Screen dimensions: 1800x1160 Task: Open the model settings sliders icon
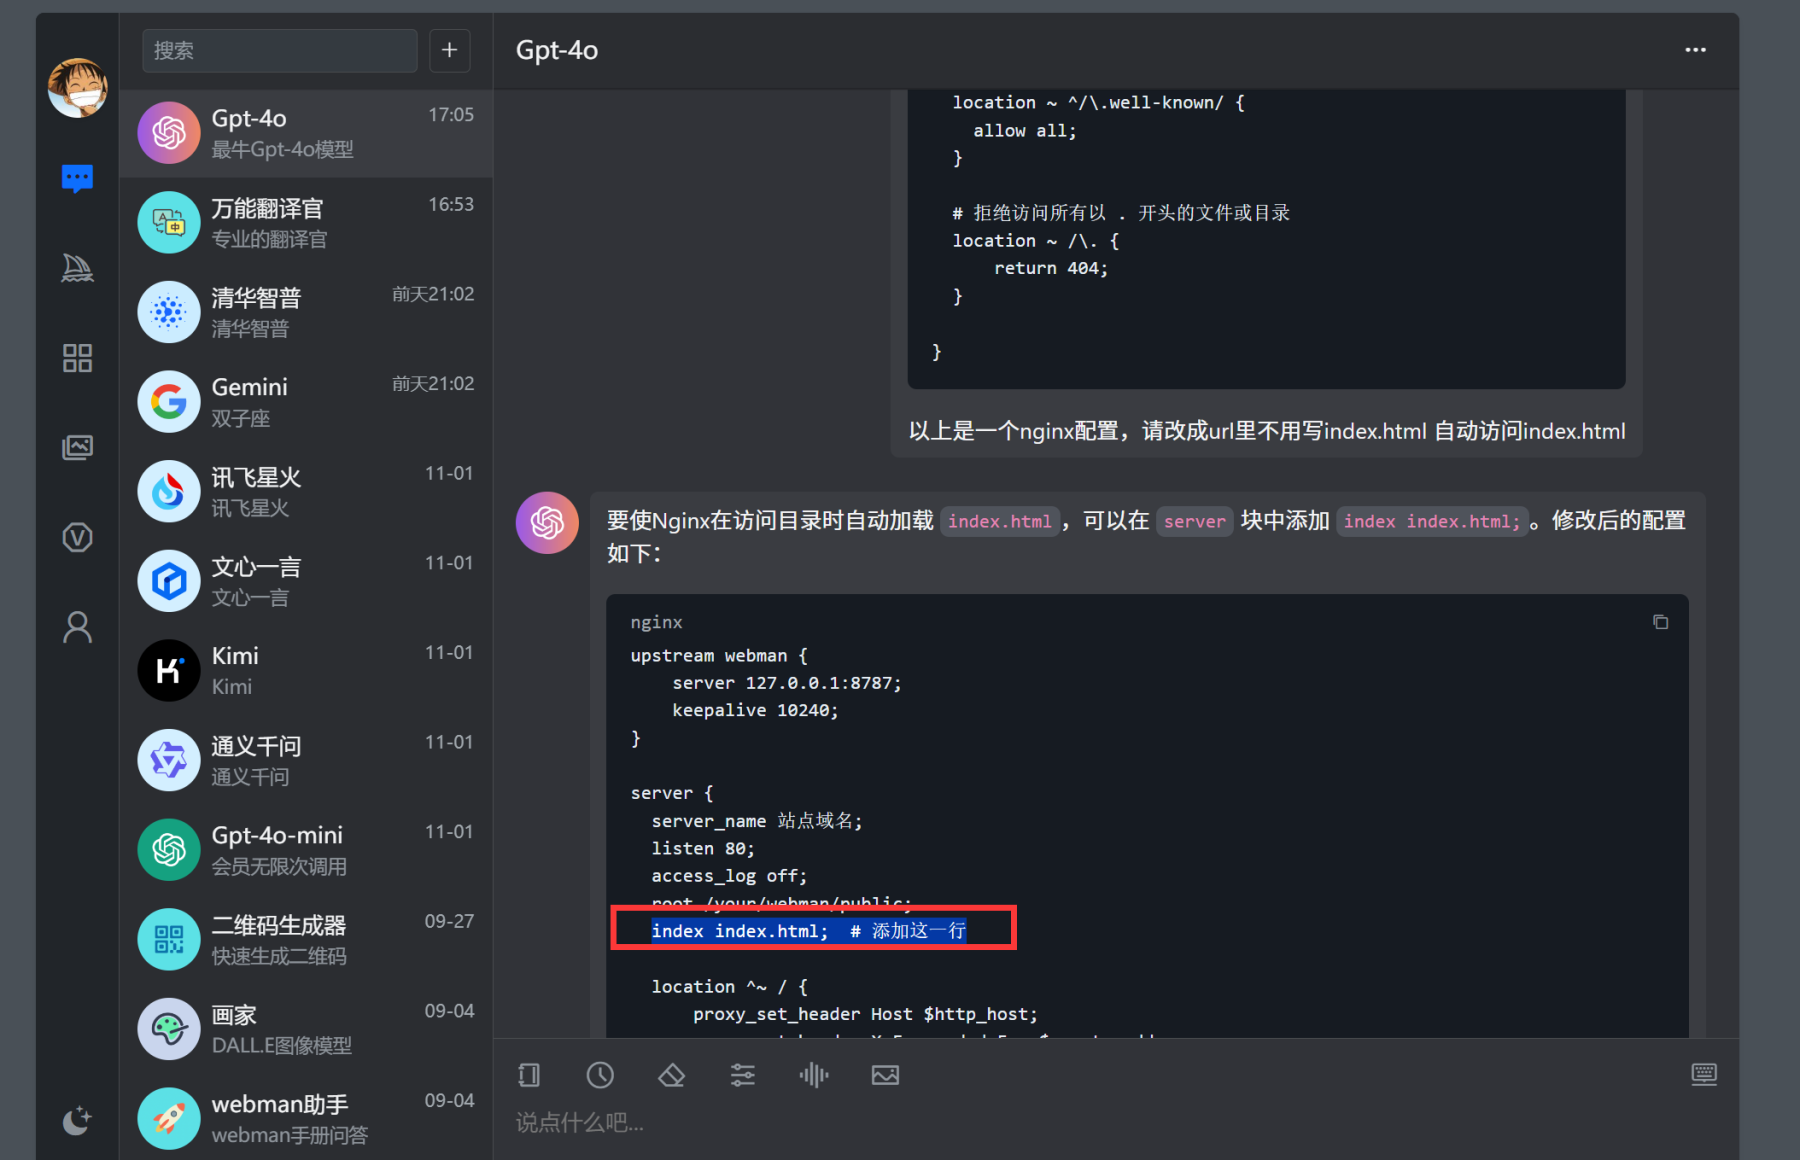[743, 1075]
